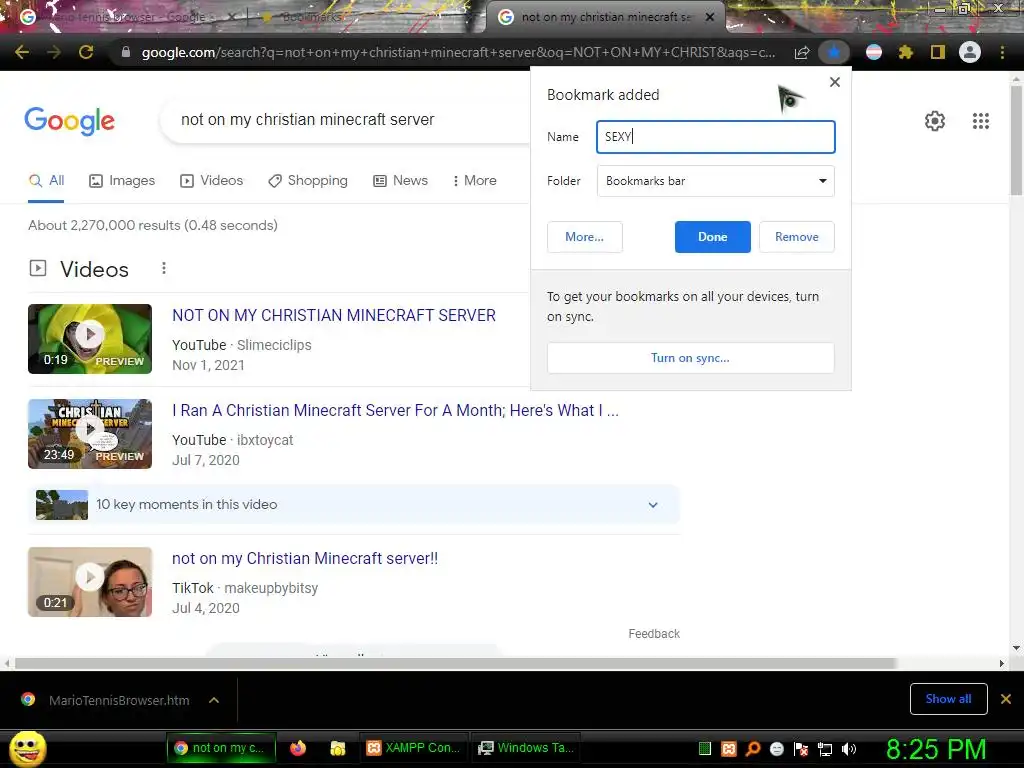Switch to XAMPP Control taskbar button
The height and width of the screenshot is (768, 1024).
pos(414,748)
